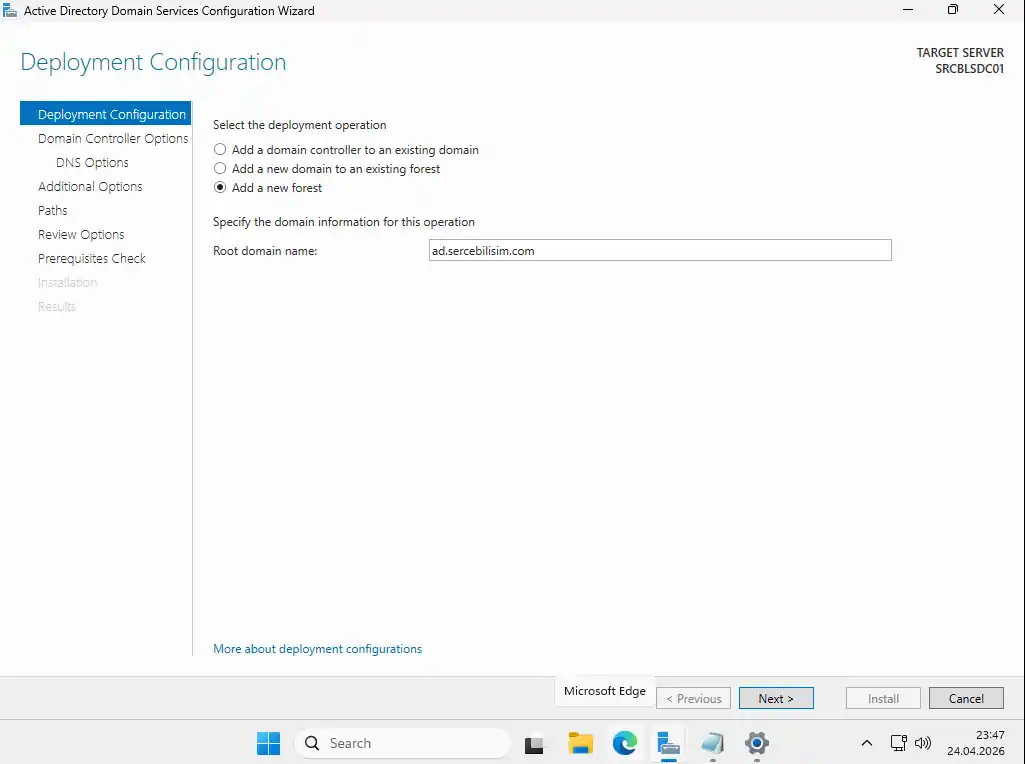Image resolution: width=1025 pixels, height=764 pixels.
Task: Click the Next button
Action: click(x=776, y=698)
